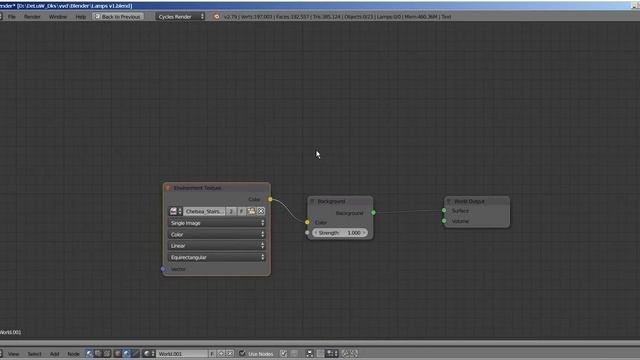Select world shader type icon
This screenshot has width=640, height=360.
(x=127, y=353)
